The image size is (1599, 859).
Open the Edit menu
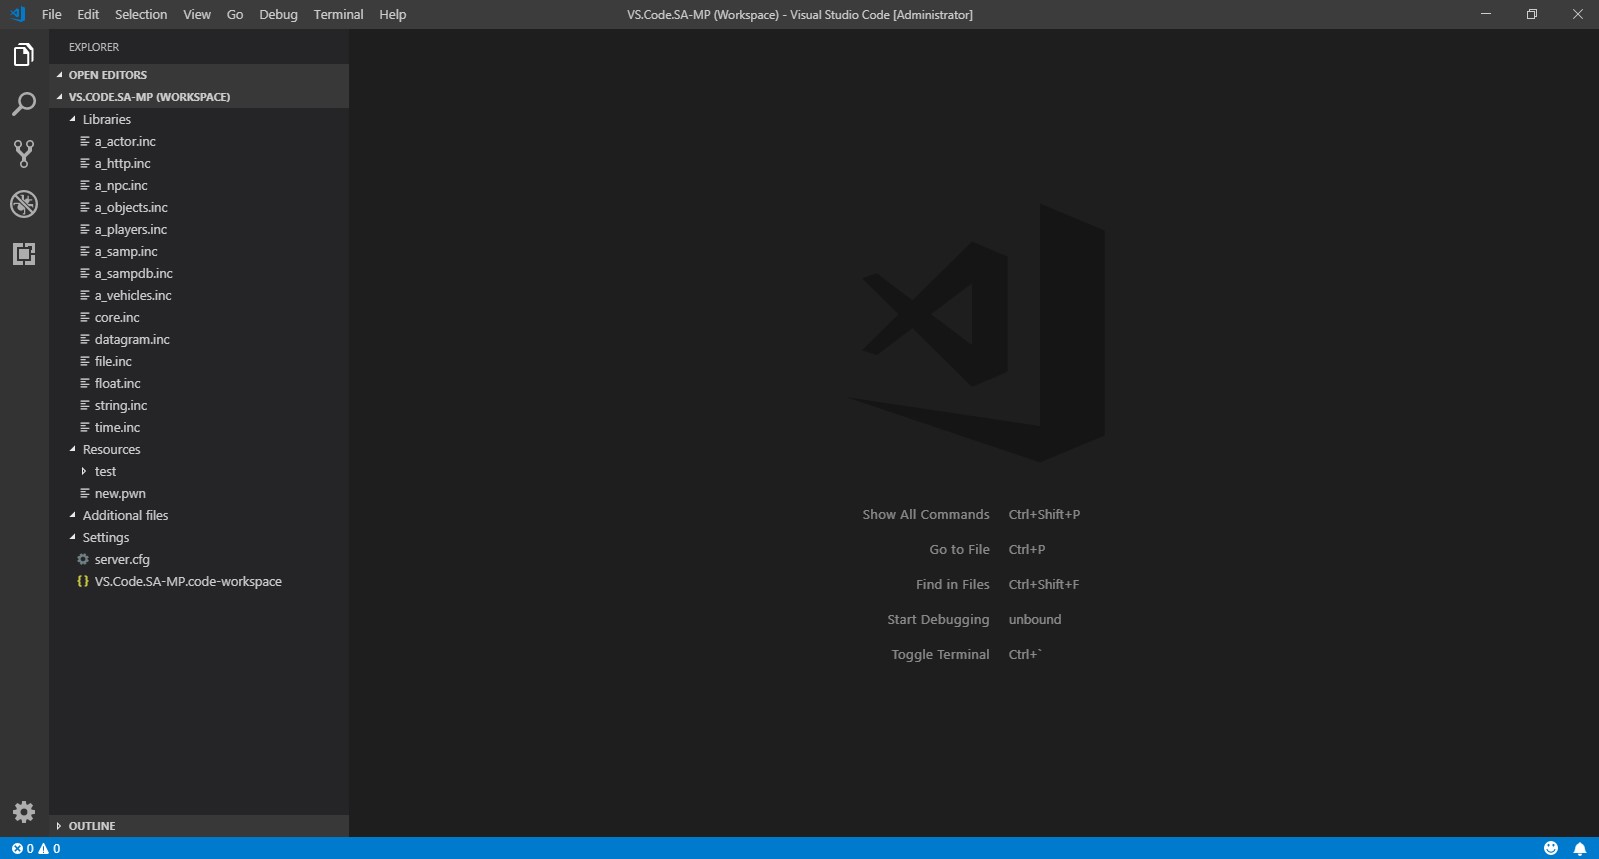(x=88, y=14)
